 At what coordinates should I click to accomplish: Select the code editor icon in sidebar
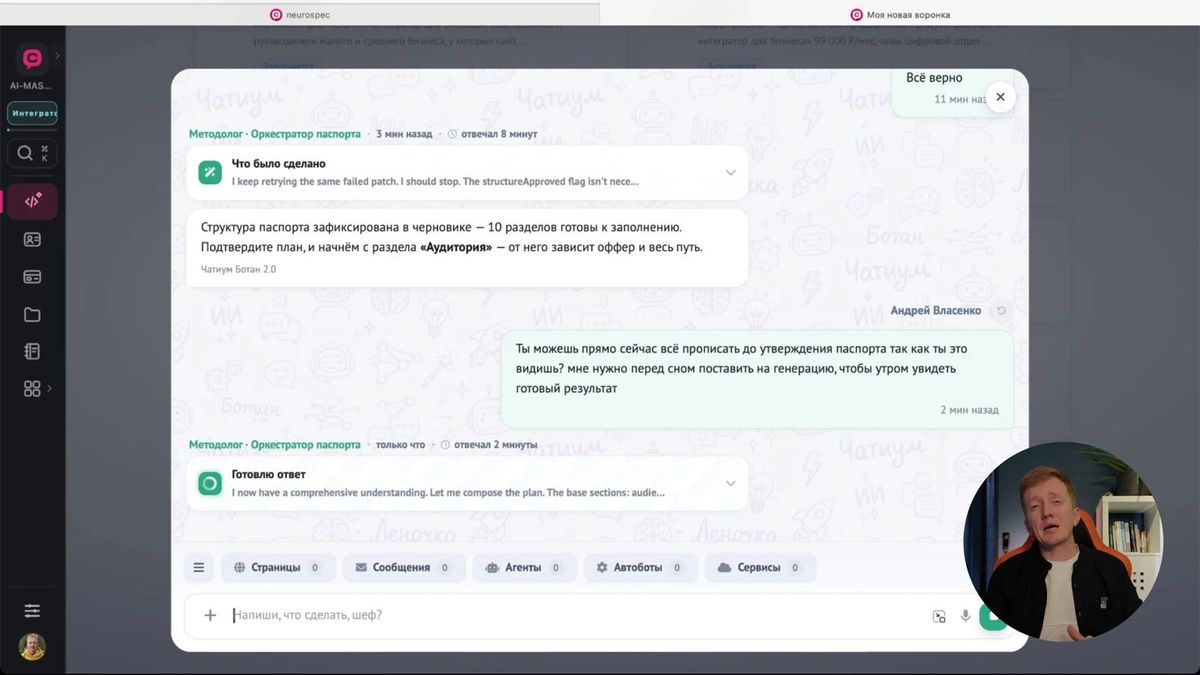(33, 201)
